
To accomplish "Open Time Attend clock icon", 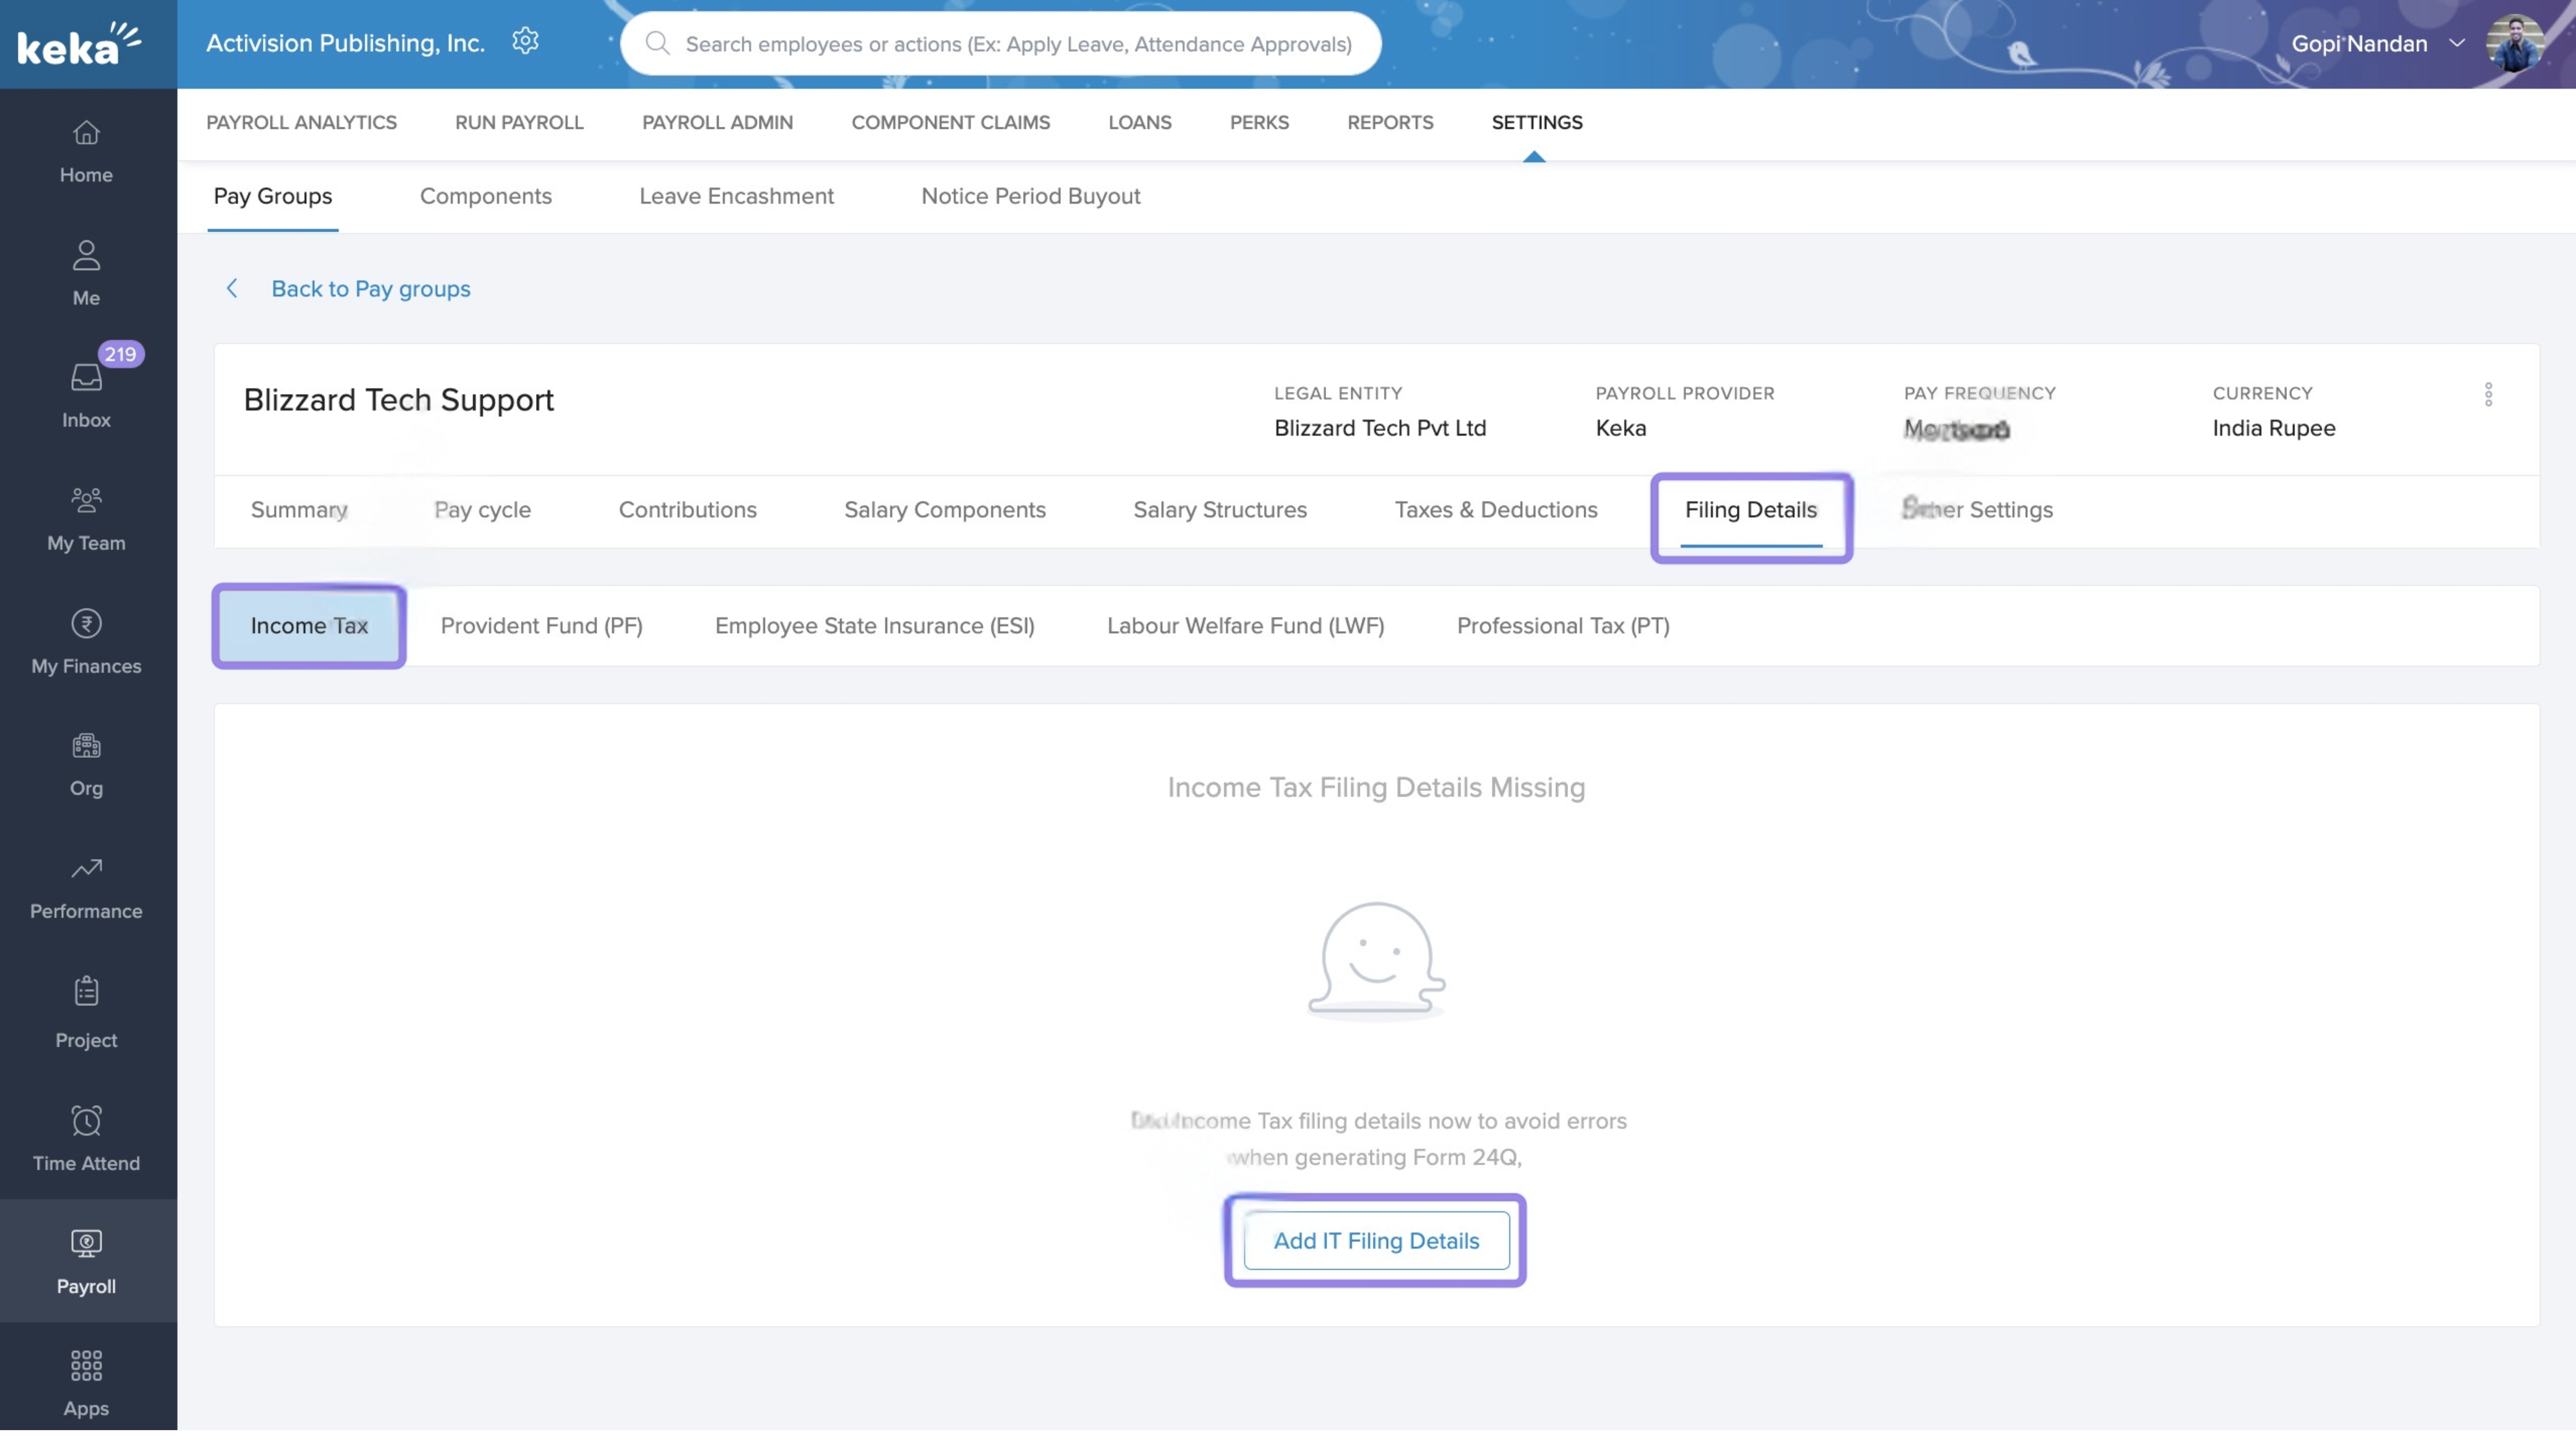I will tap(86, 1121).
